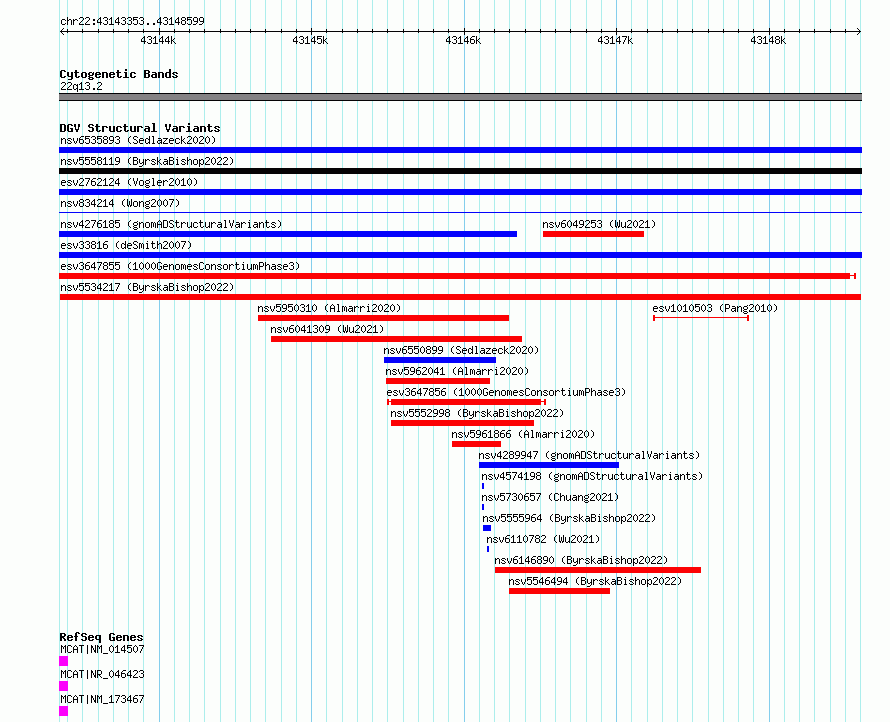
Task: Open the nsv6550899 (Sedlazeck2020) label
Action: [x=461, y=350]
